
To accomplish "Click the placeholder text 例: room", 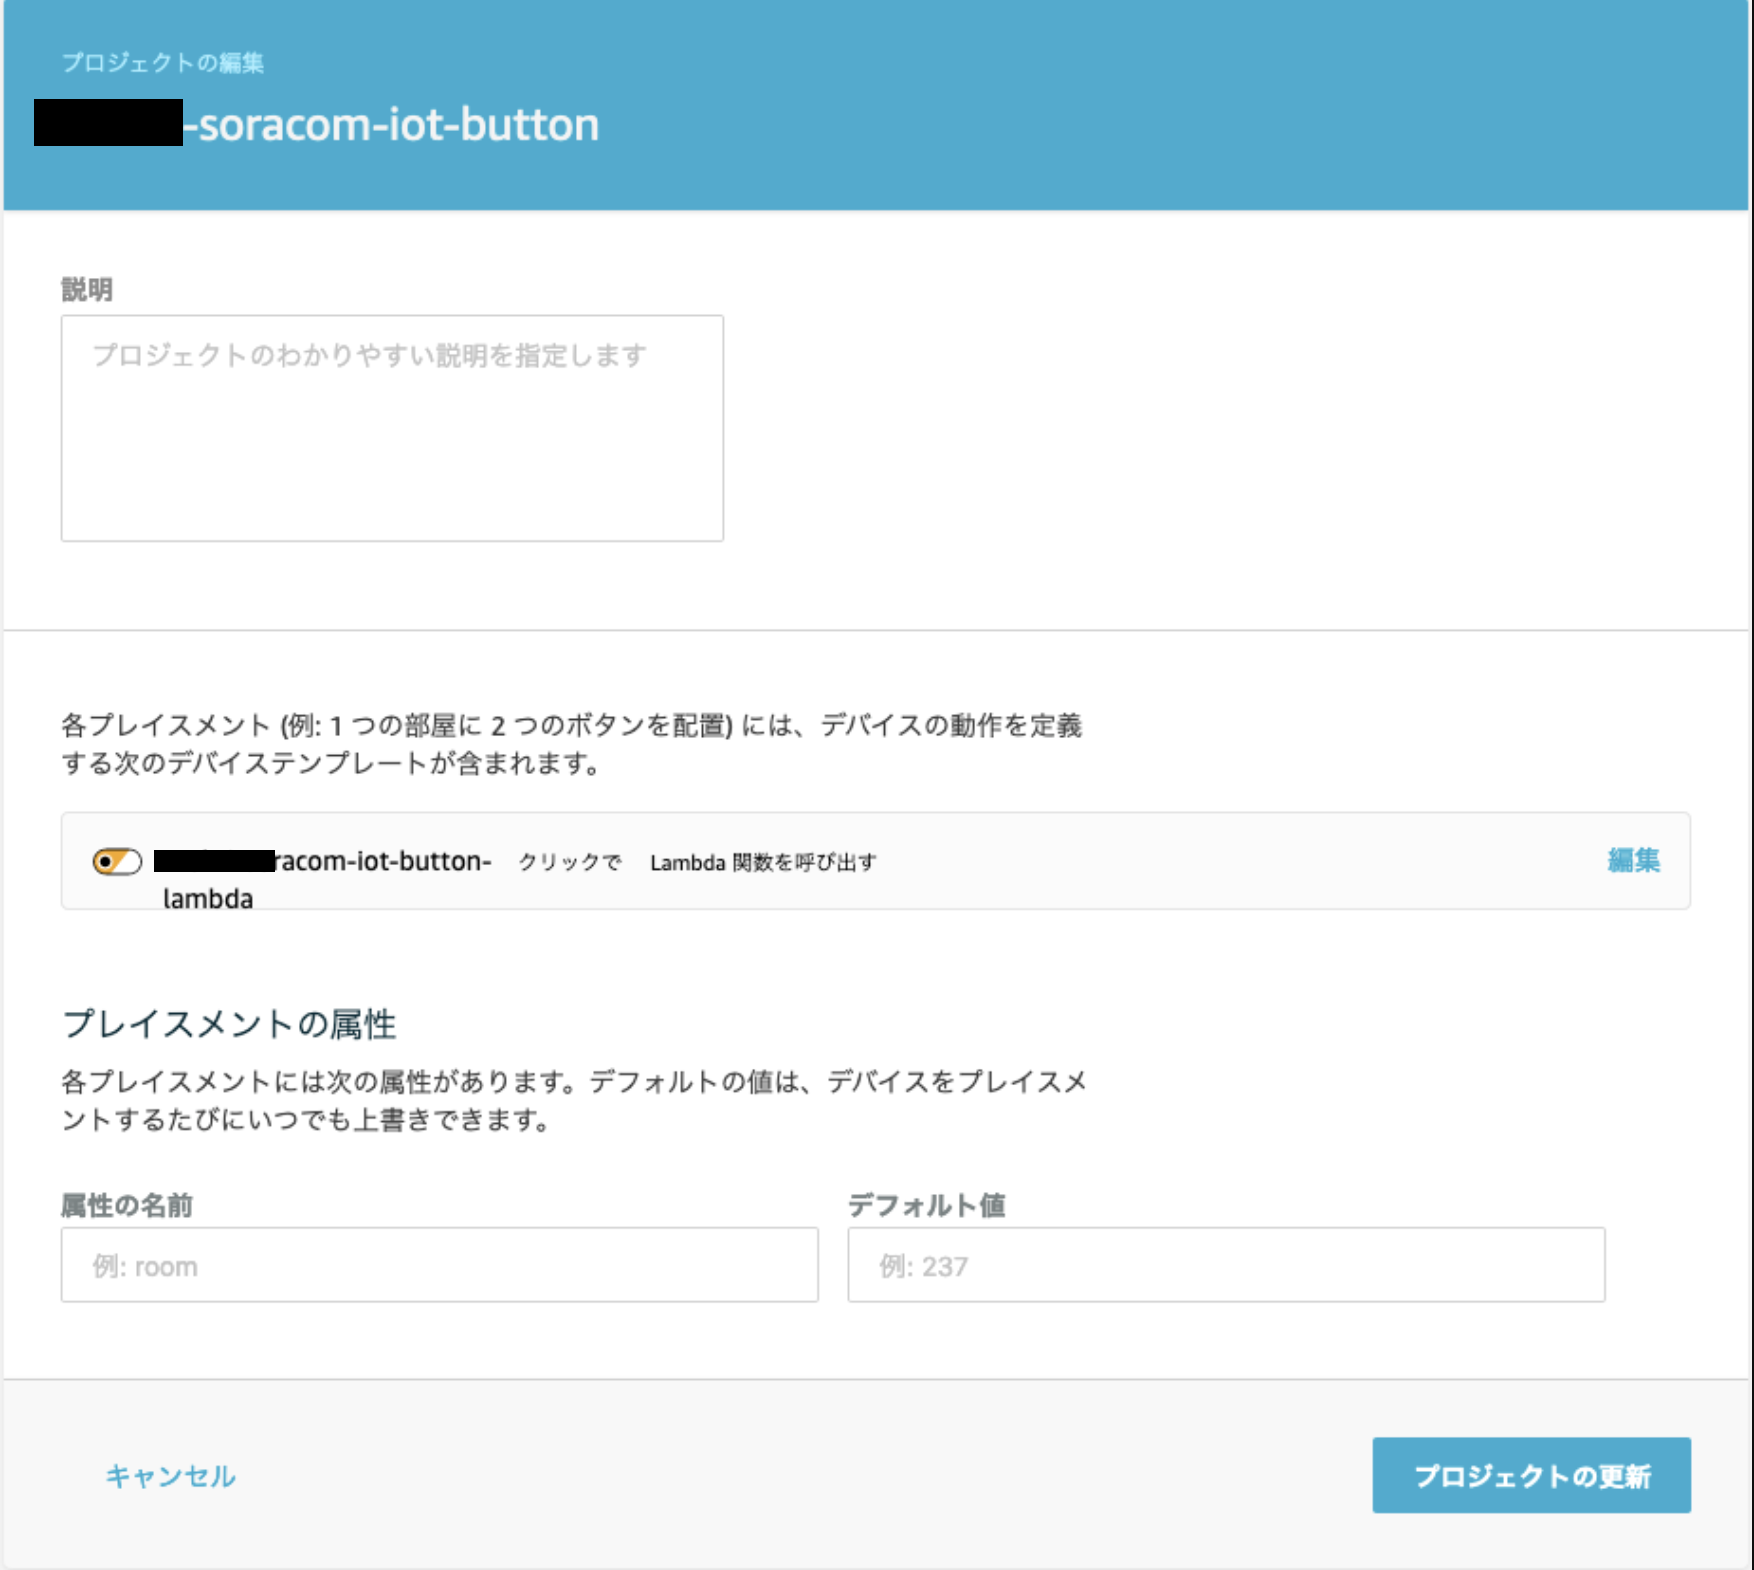I will point(143,1265).
